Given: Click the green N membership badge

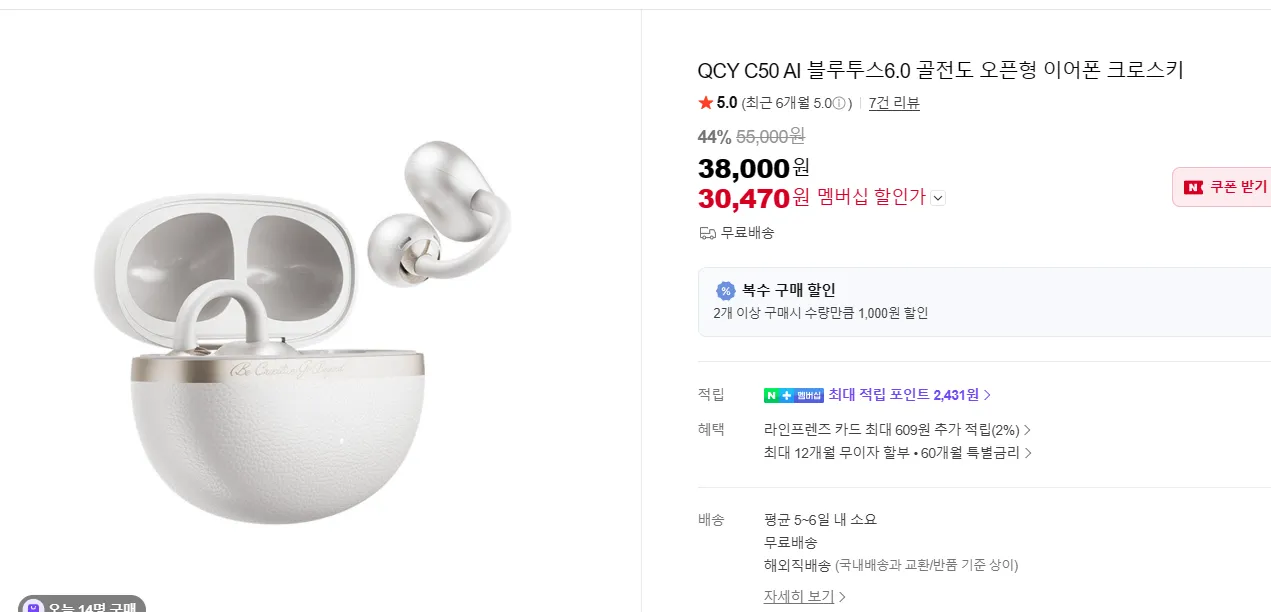Looking at the screenshot, I should click(x=793, y=395).
